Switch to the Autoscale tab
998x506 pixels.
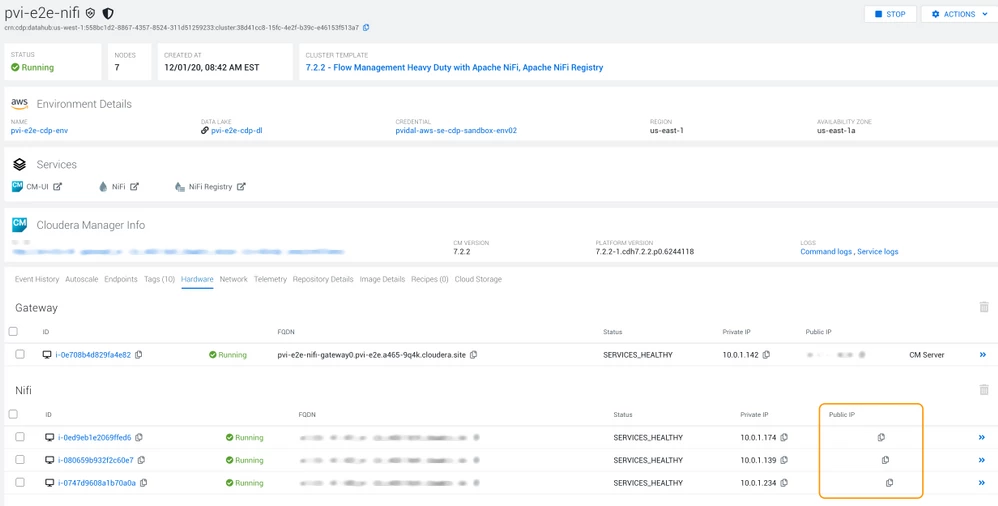(x=81, y=279)
